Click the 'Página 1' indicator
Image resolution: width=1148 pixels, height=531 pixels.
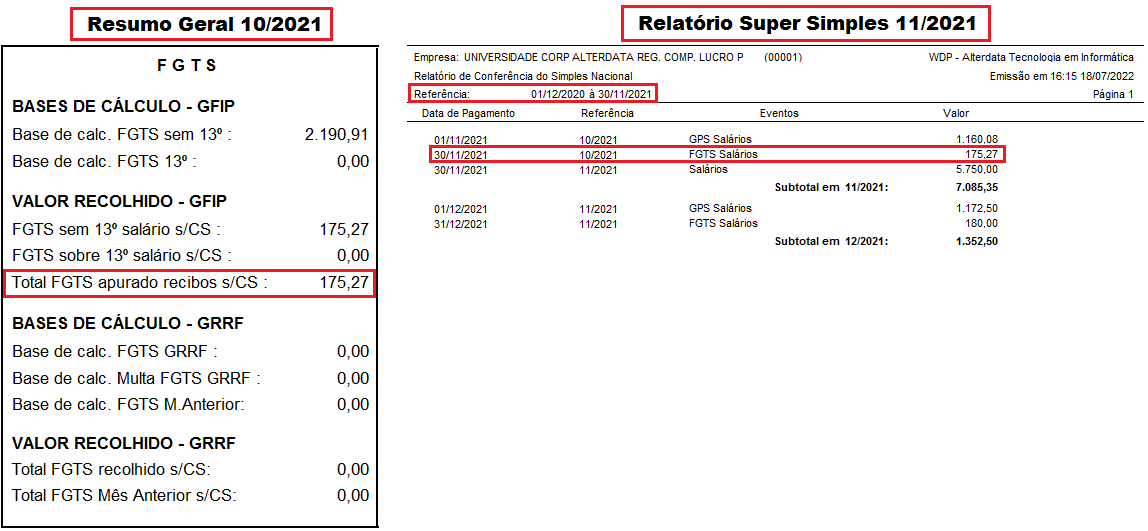pos(1113,94)
